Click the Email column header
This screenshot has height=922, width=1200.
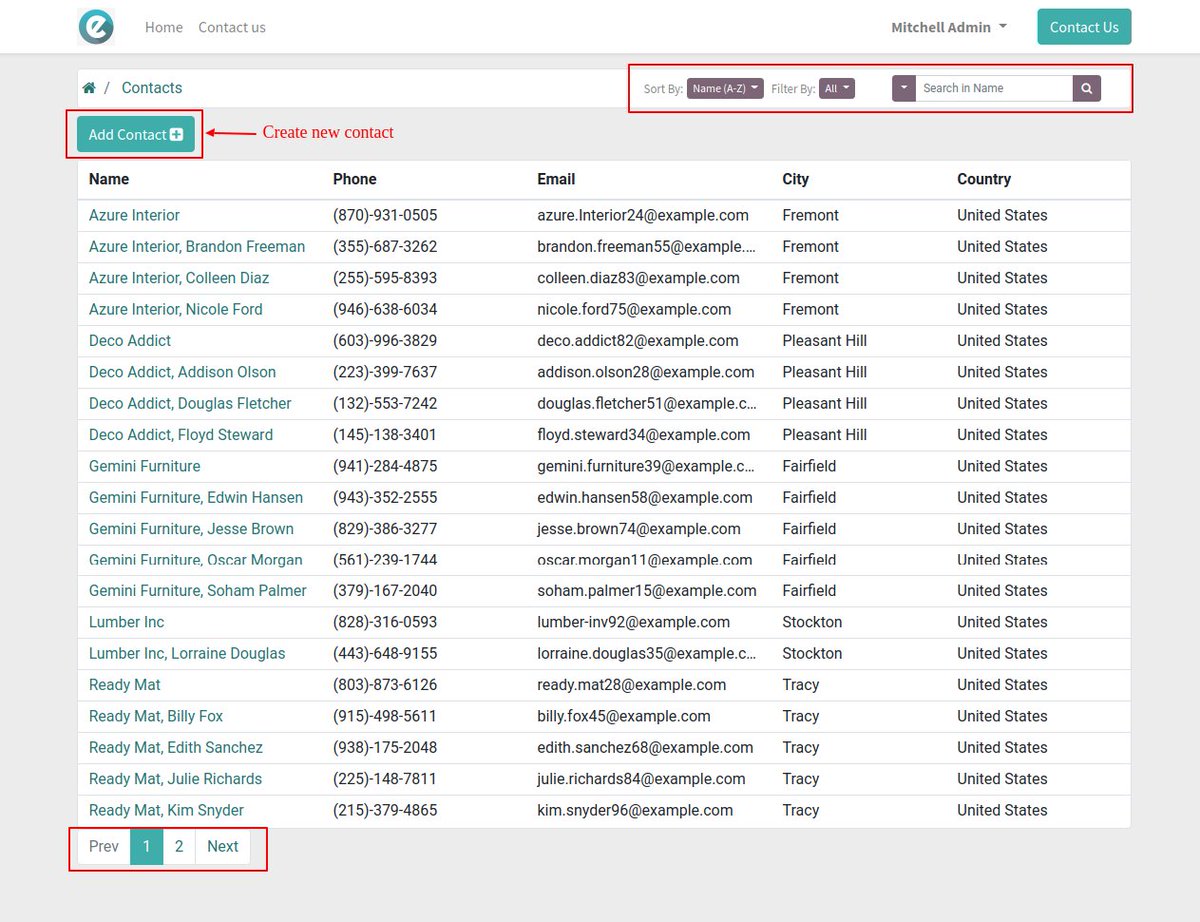coord(556,179)
